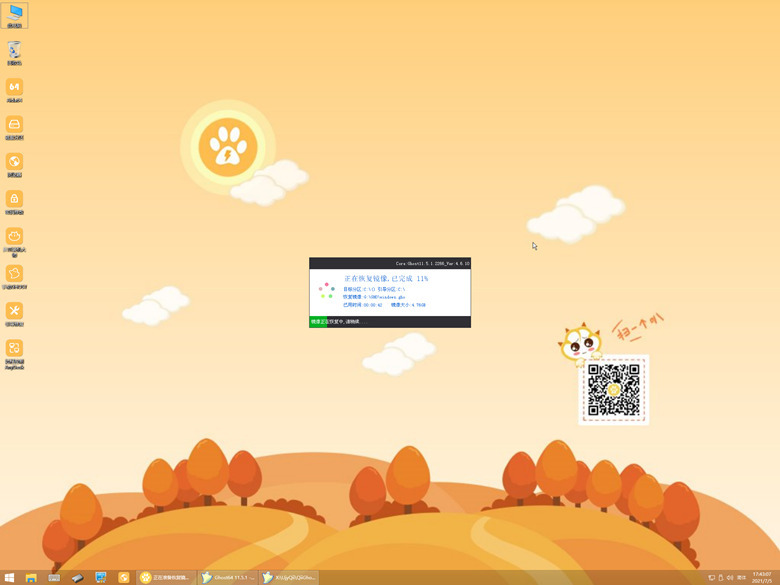Switch to the paw-icon restore task on the taskbar
The image size is (780, 585).
(x=166, y=577)
